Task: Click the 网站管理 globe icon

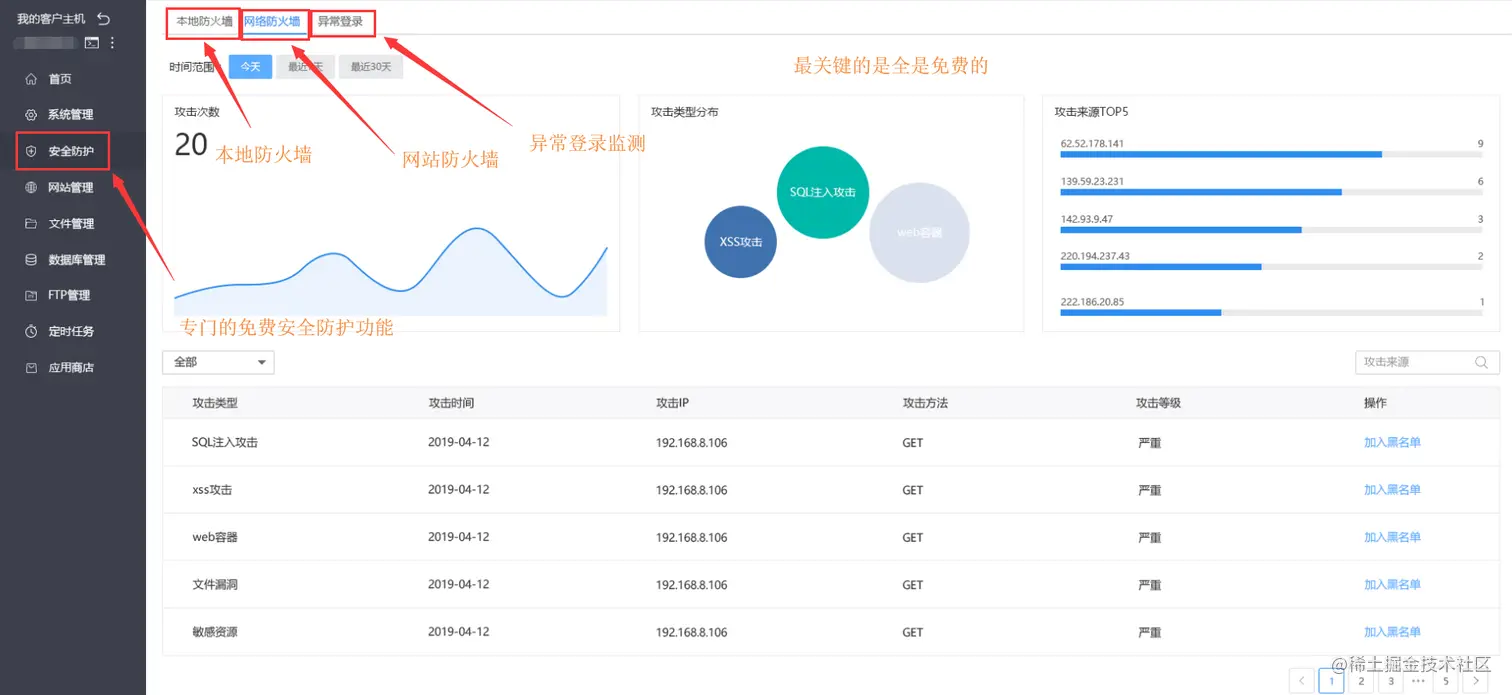Action: pyautogui.click(x=31, y=188)
